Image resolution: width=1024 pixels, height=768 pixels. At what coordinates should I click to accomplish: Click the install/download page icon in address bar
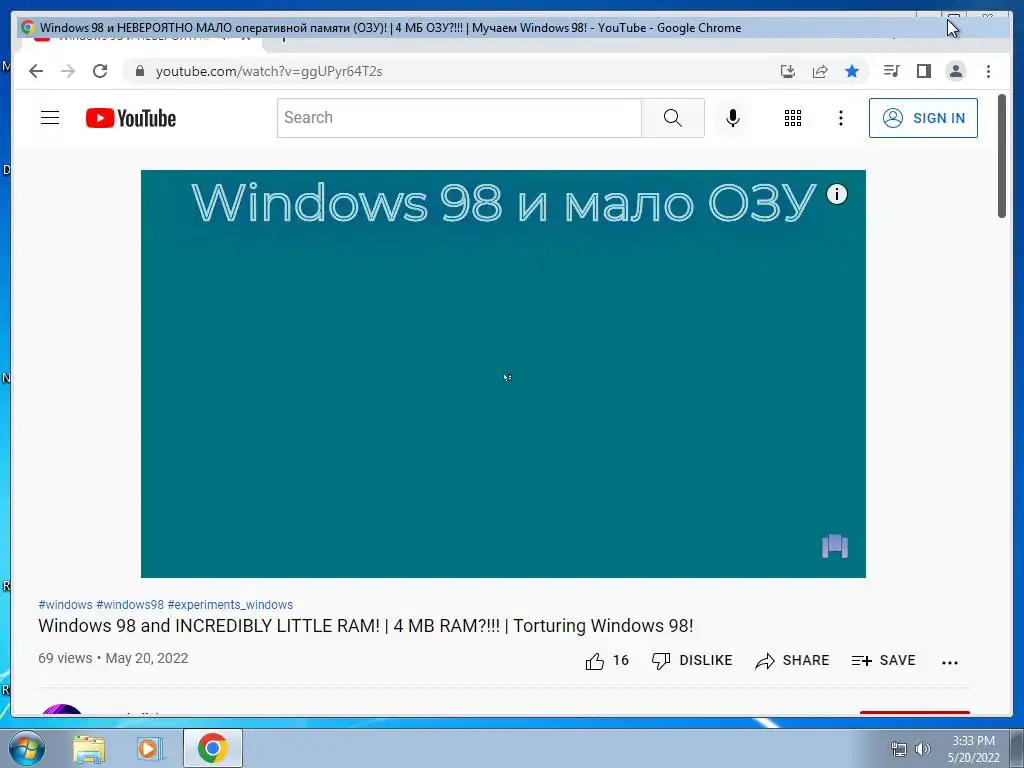pyautogui.click(x=788, y=71)
